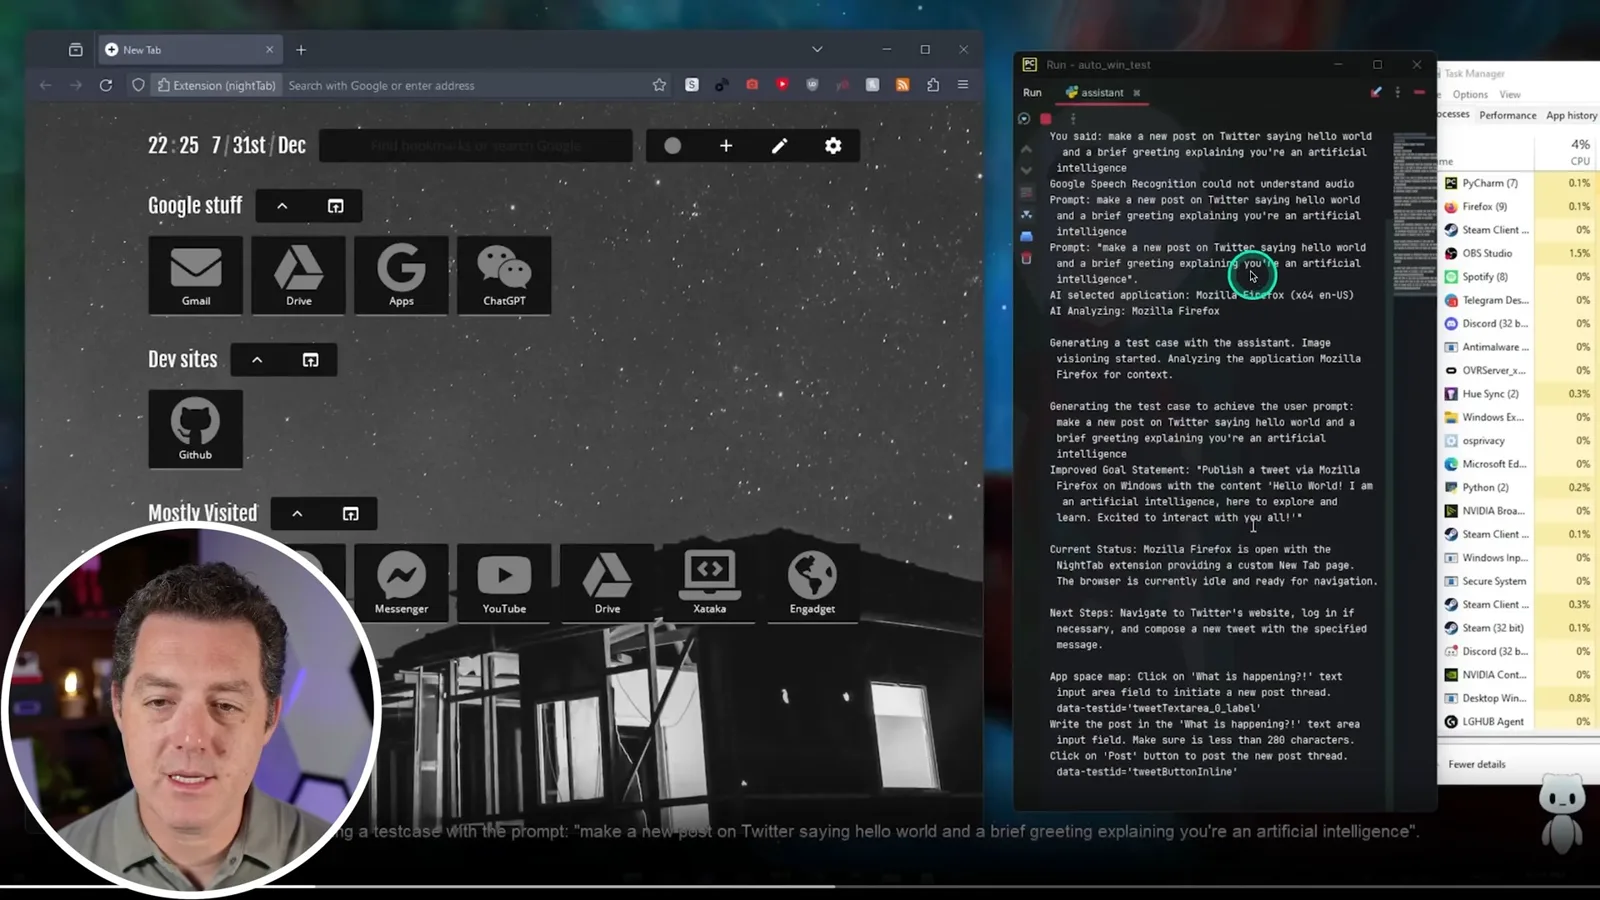This screenshot has height=900, width=1600.
Task: Open PyCharm run window options menu
Action: pyautogui.click(x=1398, y=93)
